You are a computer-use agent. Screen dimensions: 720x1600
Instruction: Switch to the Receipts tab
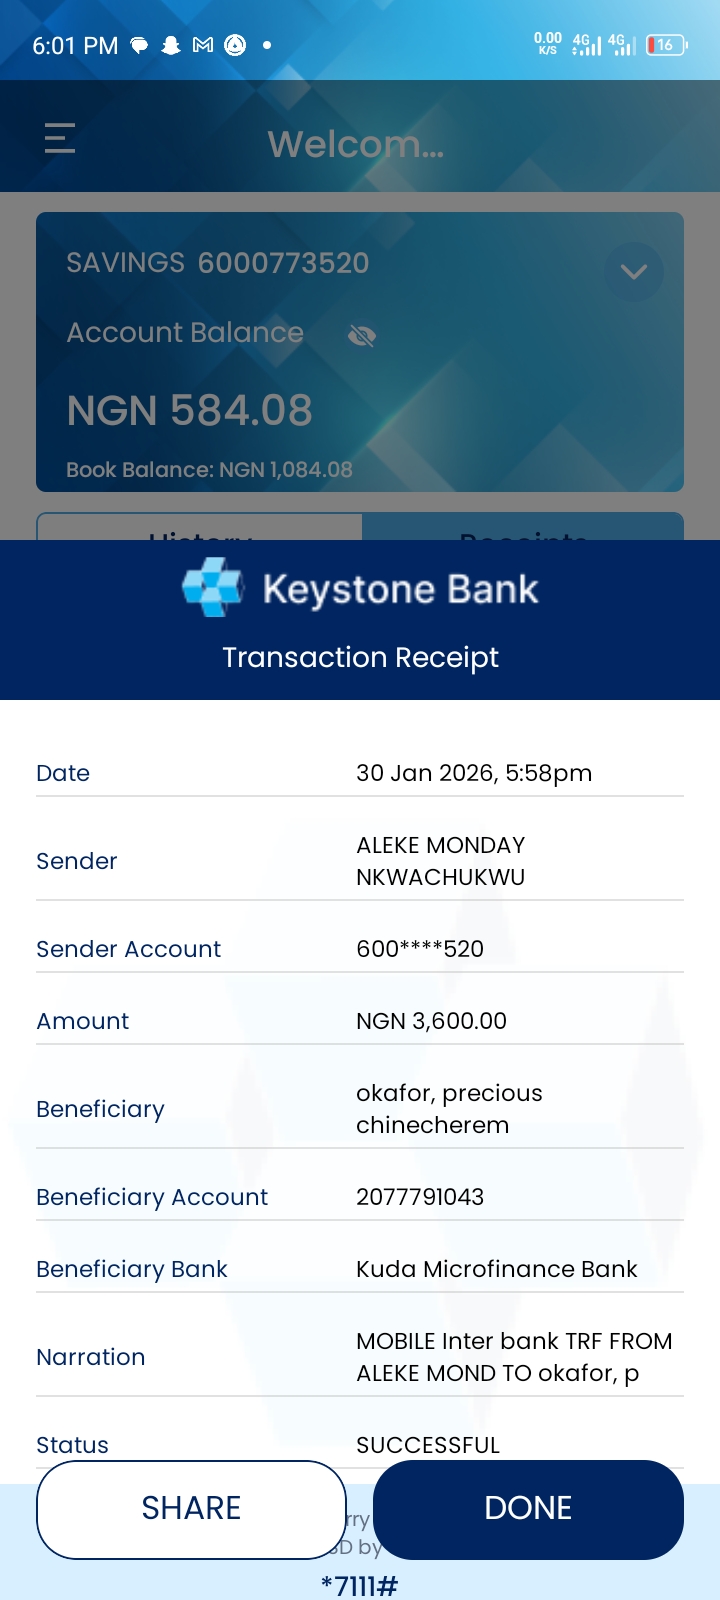[523, 528]
